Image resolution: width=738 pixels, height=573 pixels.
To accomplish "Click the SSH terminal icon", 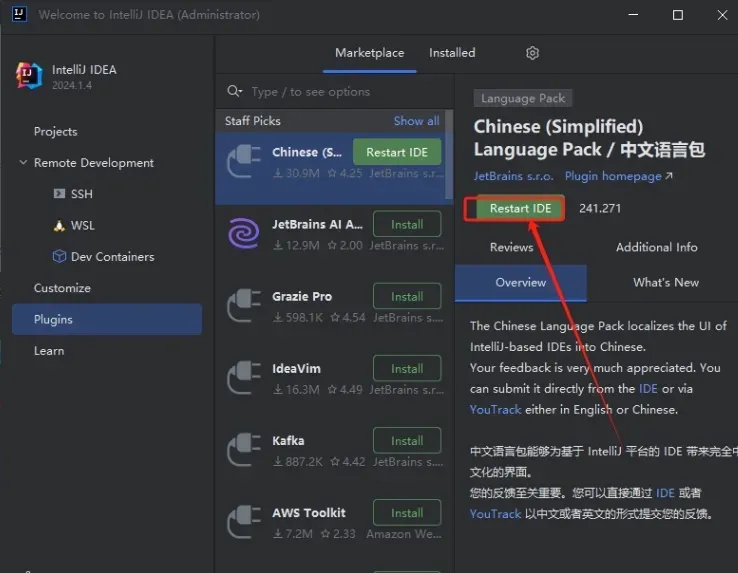I will (59, 194).
